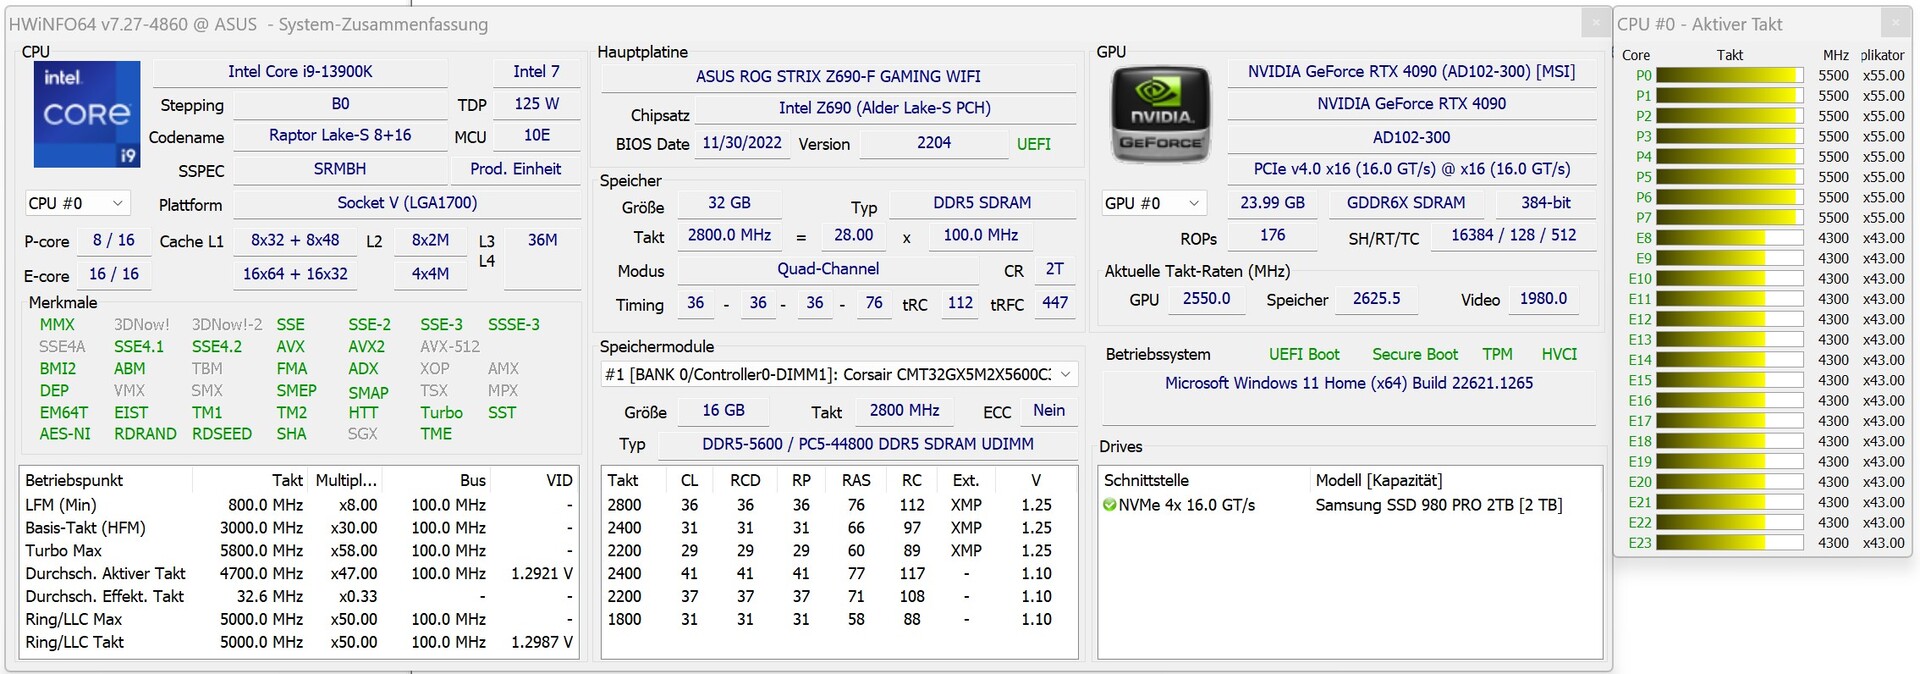This screenshot has width=1920, height=674.
Task: Click the L3 cache 36M value
Action: 542,240
